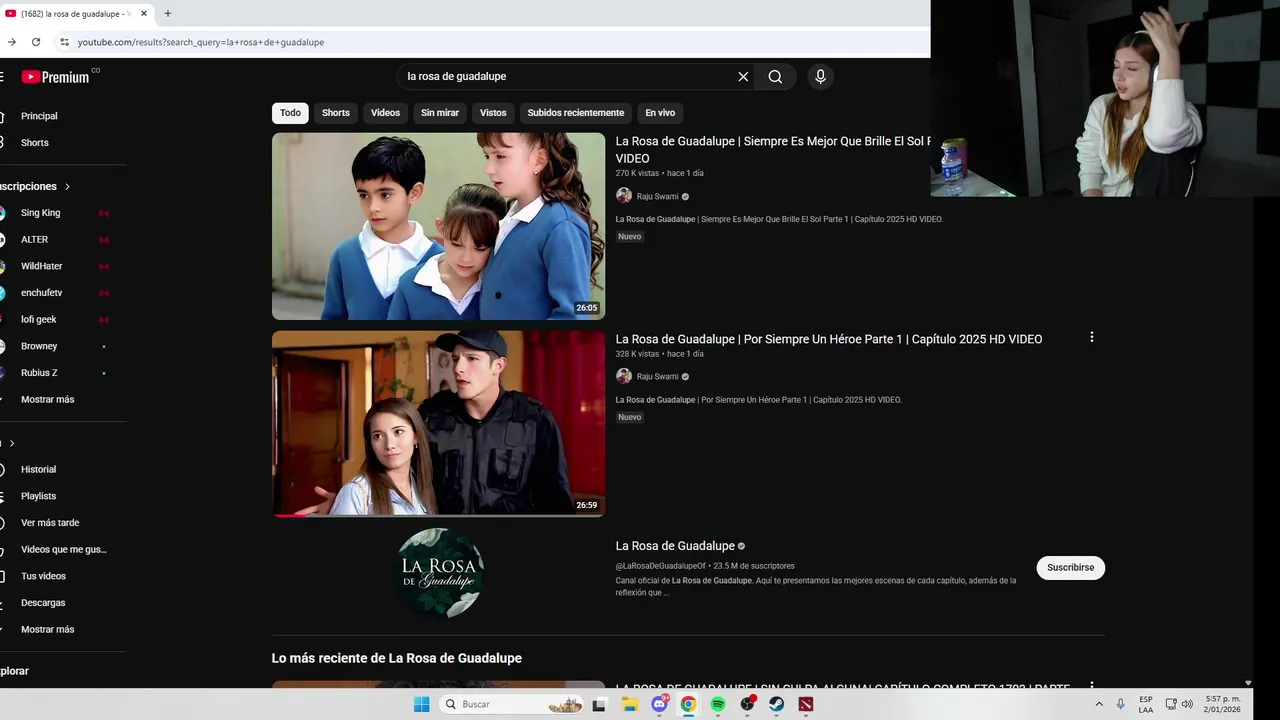
Task: Open video title Por Siempre Un Héroe Parte 1
Action: [x=829, y=339]
